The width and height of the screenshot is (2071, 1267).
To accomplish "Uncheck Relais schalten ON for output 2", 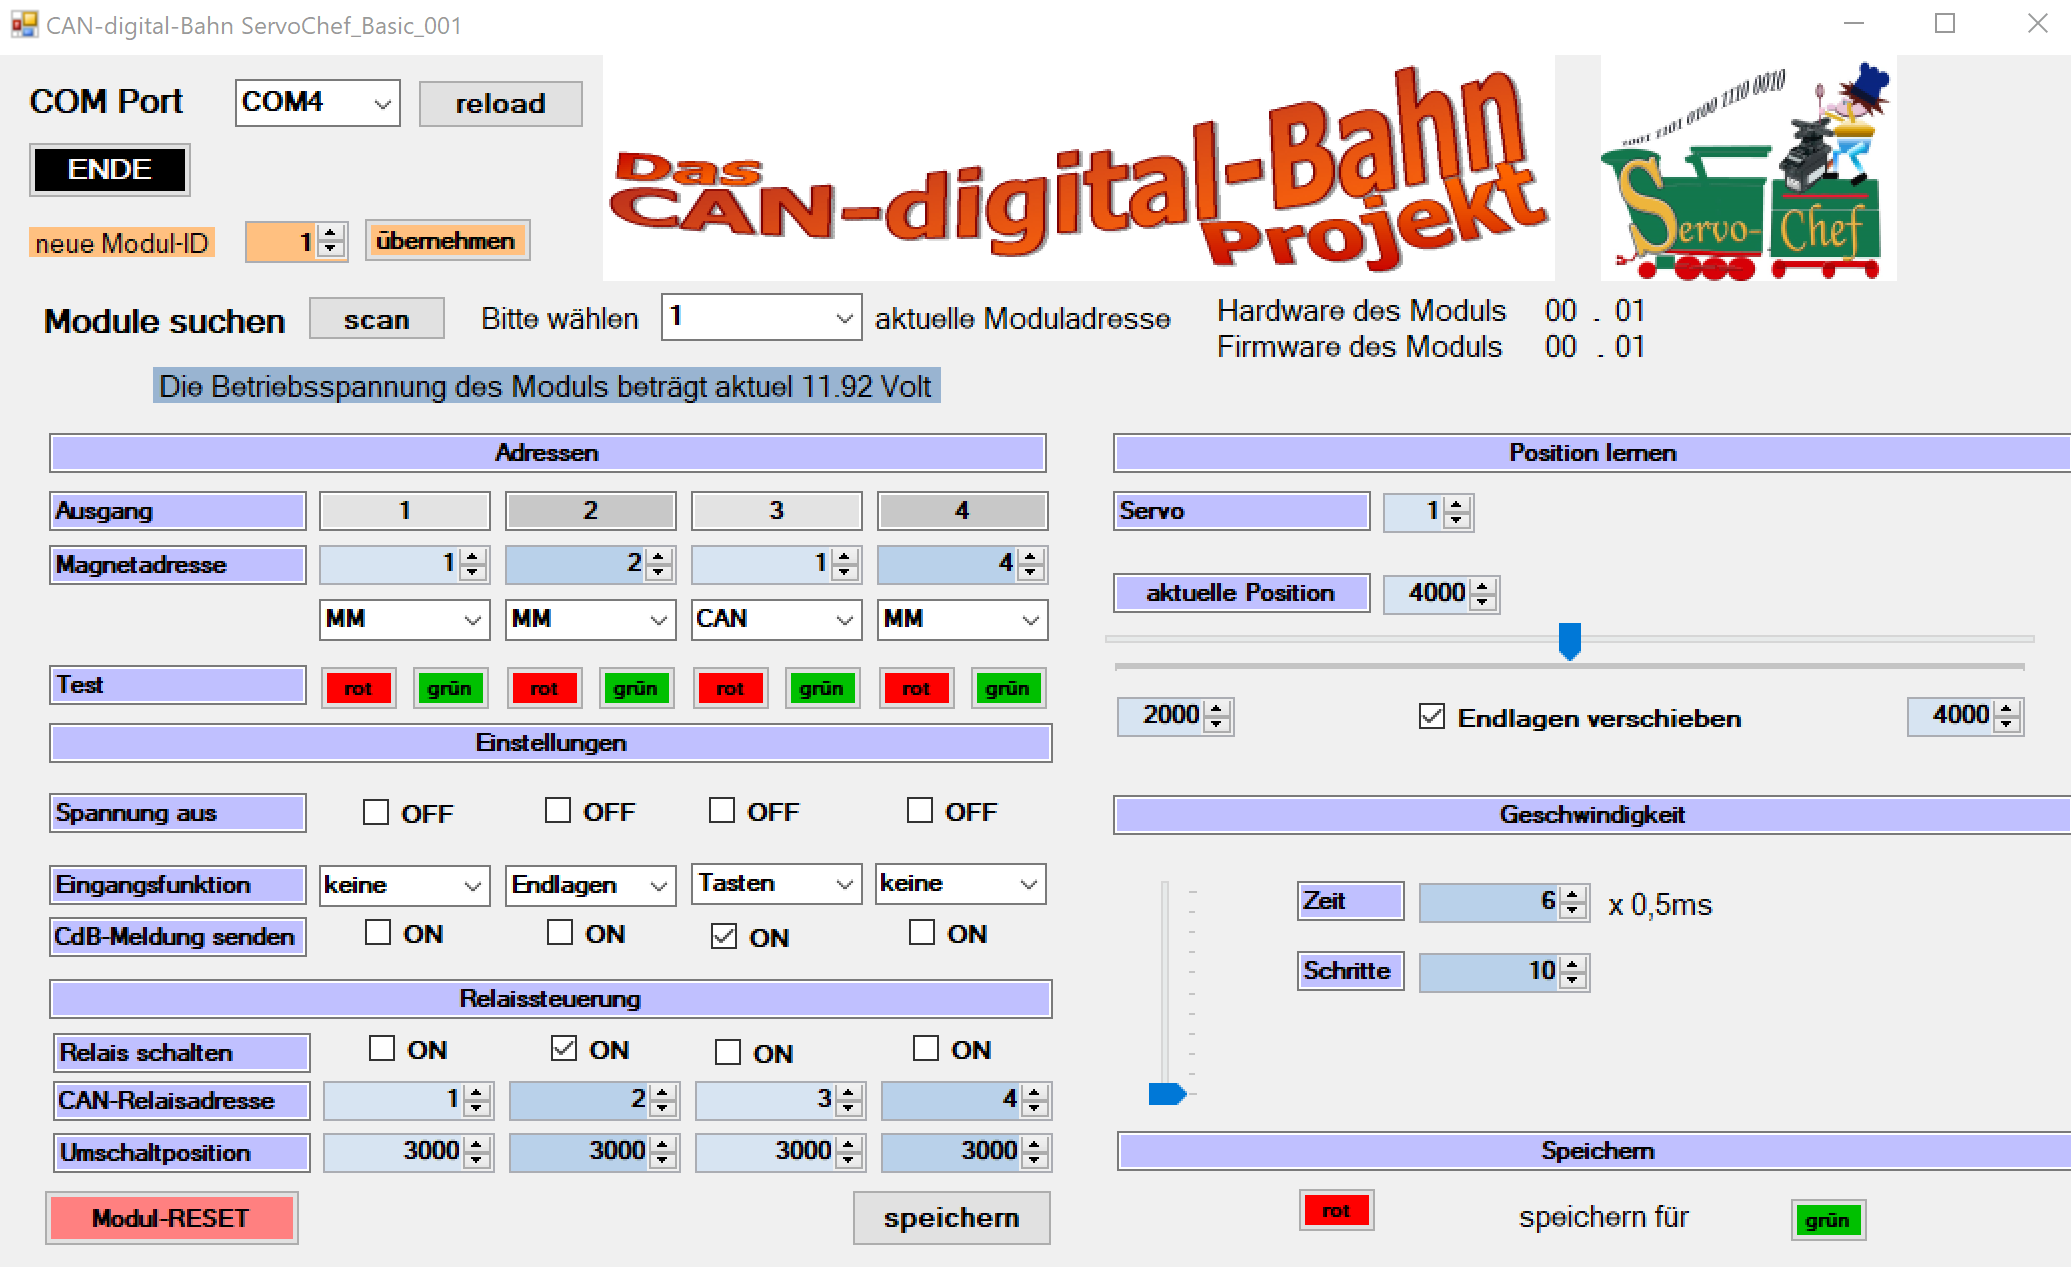I will click(x=564, y=1048).
